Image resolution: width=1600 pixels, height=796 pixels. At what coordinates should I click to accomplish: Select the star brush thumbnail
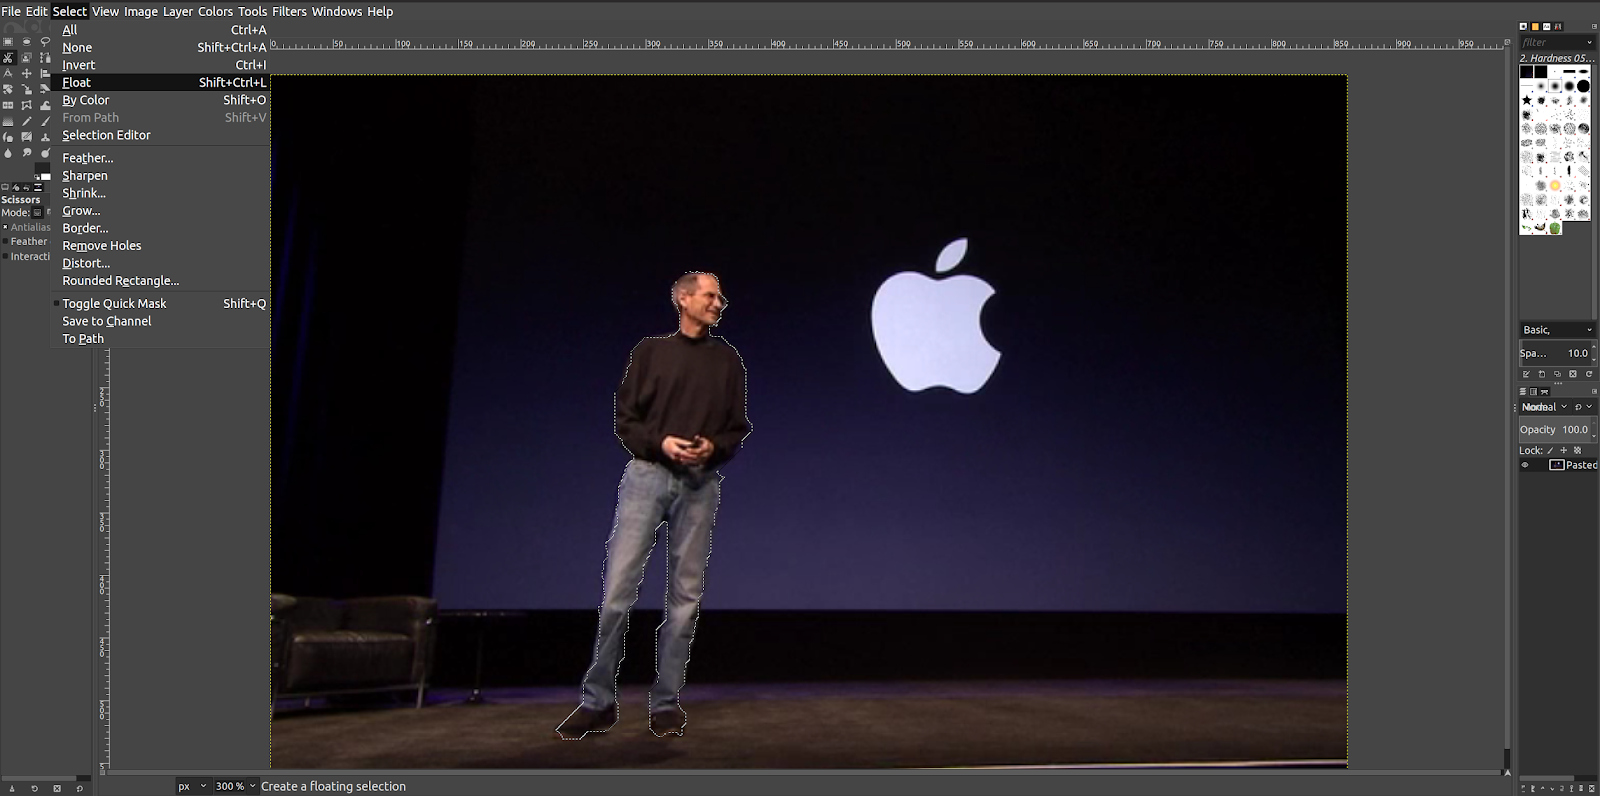point(1527,100)
